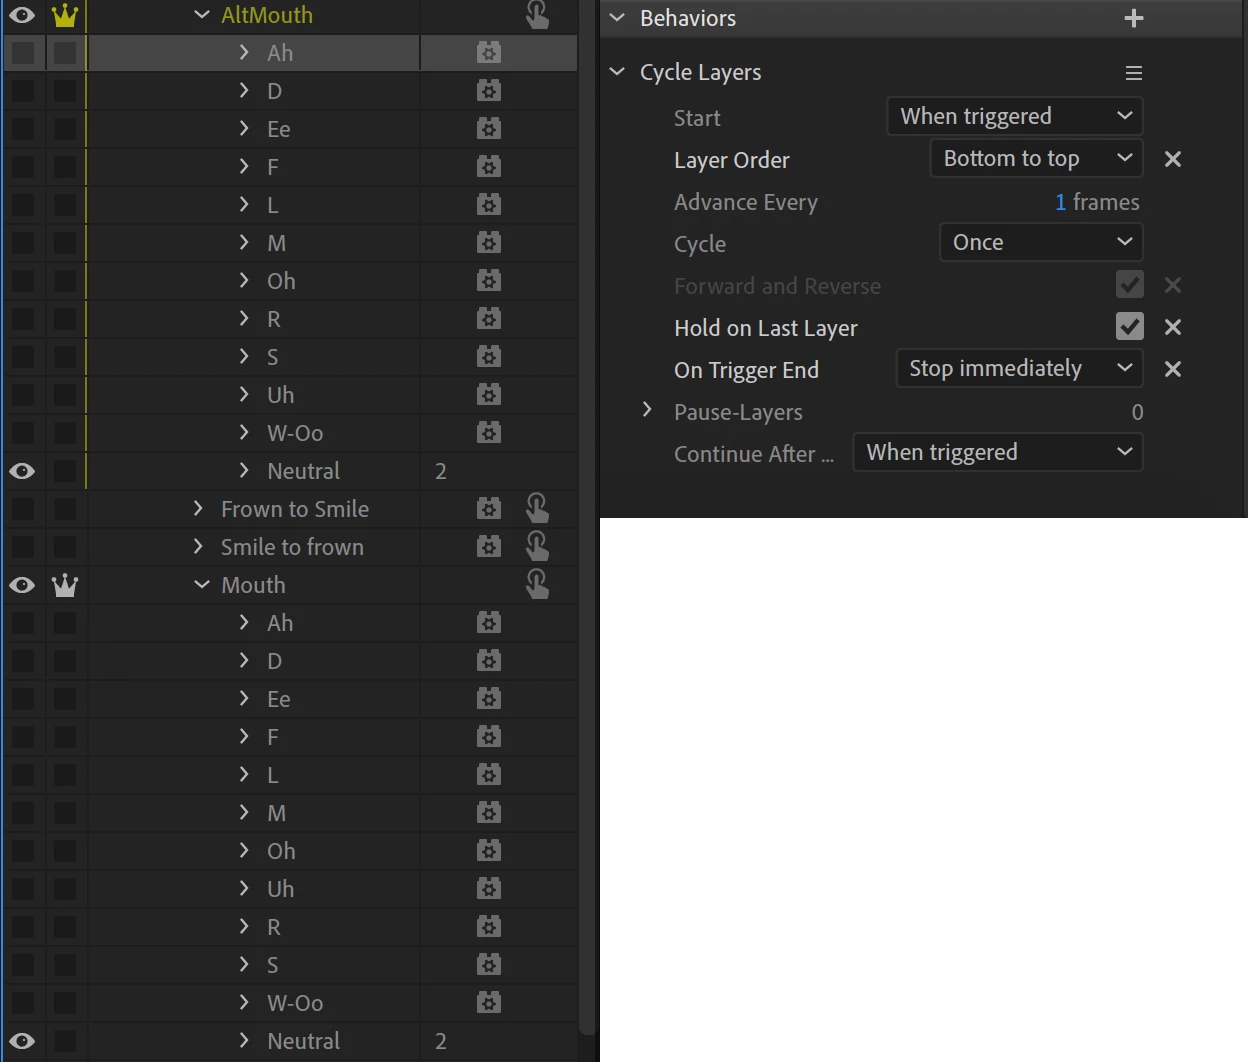Click the crown icon on Mouth row
This screenshot has width=1248, height=1062.
click(x=65, y=585)
